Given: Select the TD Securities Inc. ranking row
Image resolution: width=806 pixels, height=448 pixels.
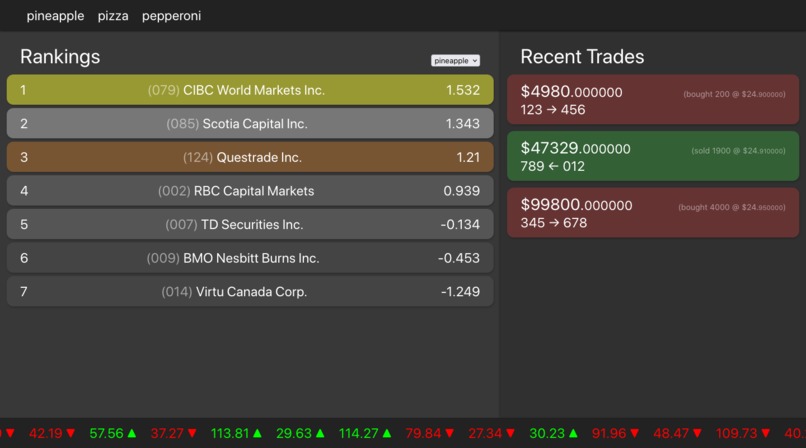Looking at the screenshot, I should click(x=250, y=224).
